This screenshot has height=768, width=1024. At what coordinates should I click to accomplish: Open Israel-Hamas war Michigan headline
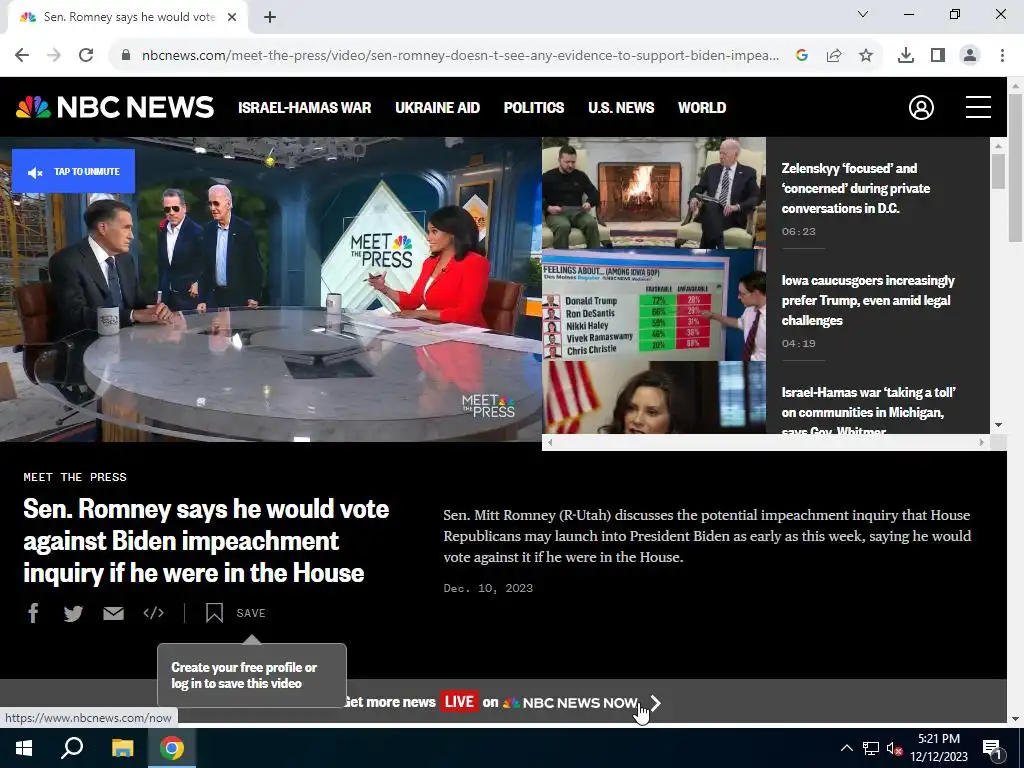(868, 409)
